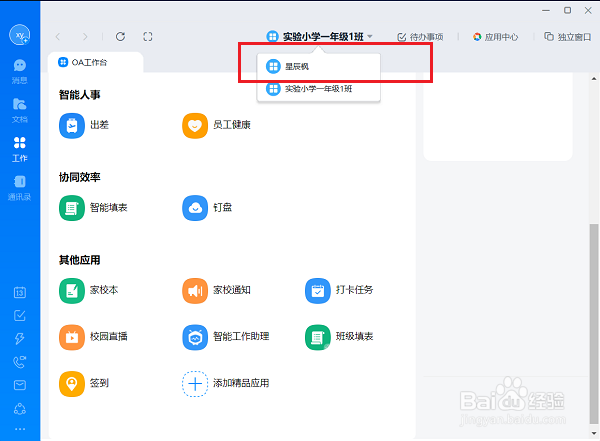600x441 pixels.
Task: Open the 智能工作助理 assistant app
Action: tap(226, 337)
